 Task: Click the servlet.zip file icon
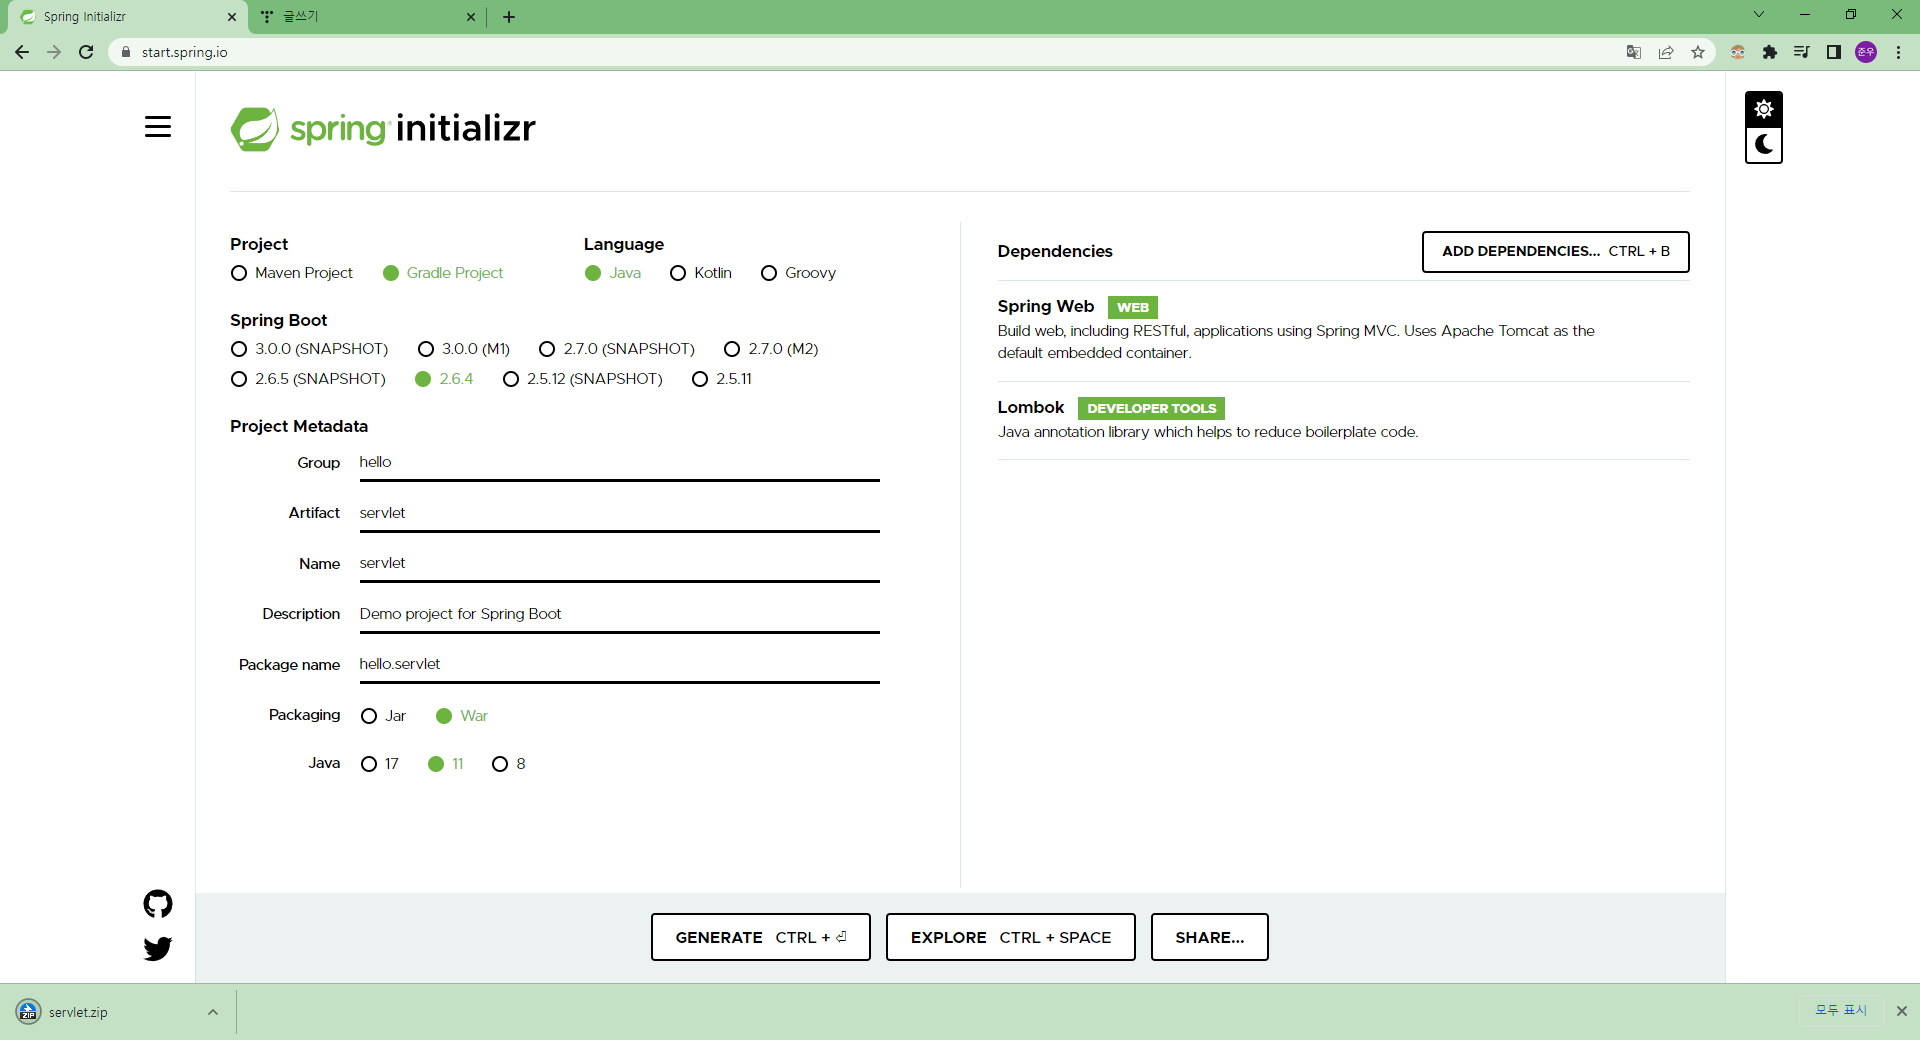29,1012
